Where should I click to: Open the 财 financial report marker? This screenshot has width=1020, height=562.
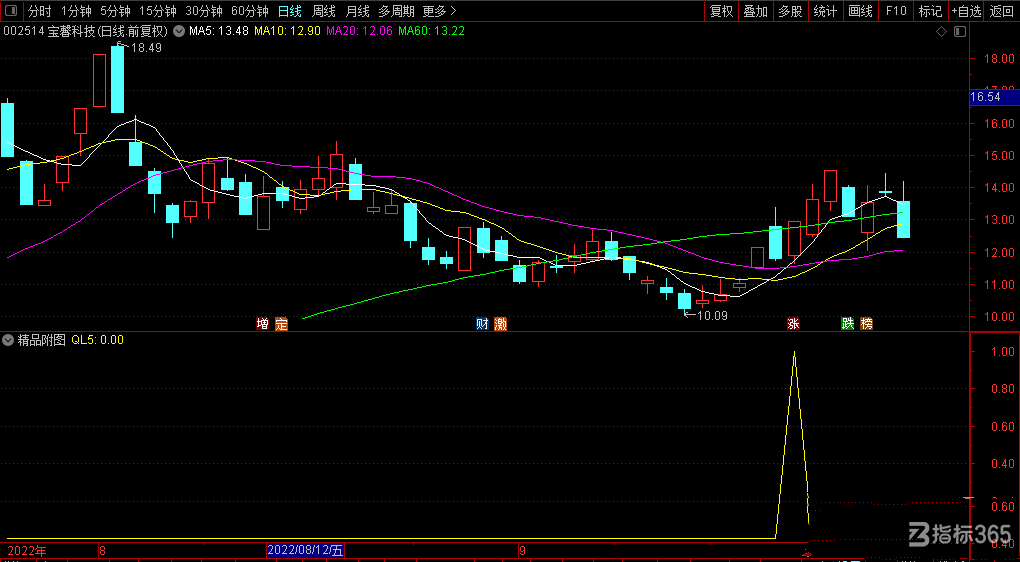coord(481,323)
